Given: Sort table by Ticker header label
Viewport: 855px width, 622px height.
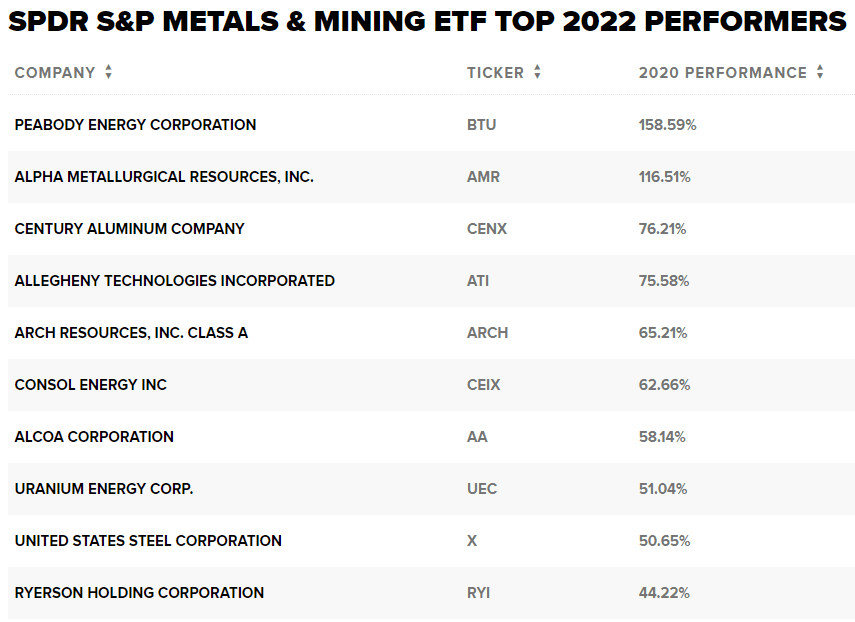Looking at the screenshot, I should click(x=495, y=73).
